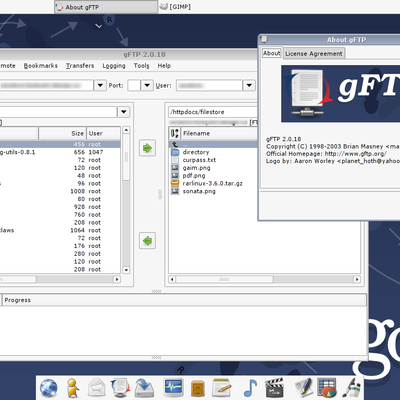Sort remote files by Filename column
This screenshot has width=400, height=400.
[219, 133]
